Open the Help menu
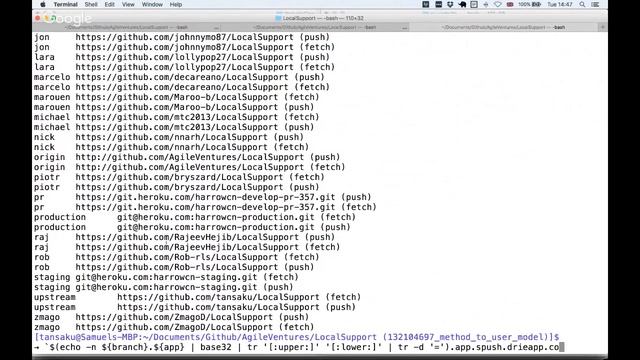The height and width of the screenshot is (360, 640). pos(176,4)
